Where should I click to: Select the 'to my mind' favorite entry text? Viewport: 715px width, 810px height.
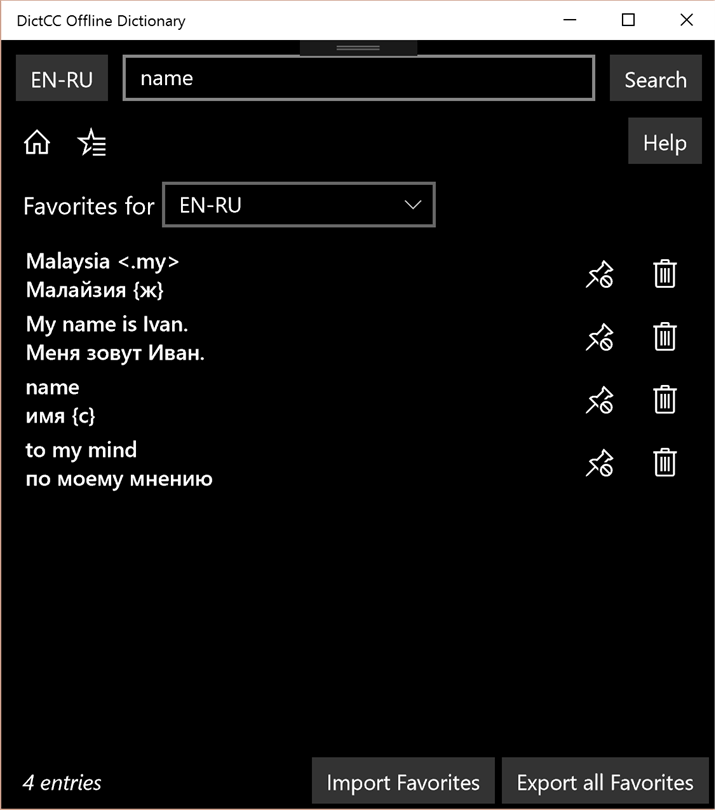click(119, 464)
